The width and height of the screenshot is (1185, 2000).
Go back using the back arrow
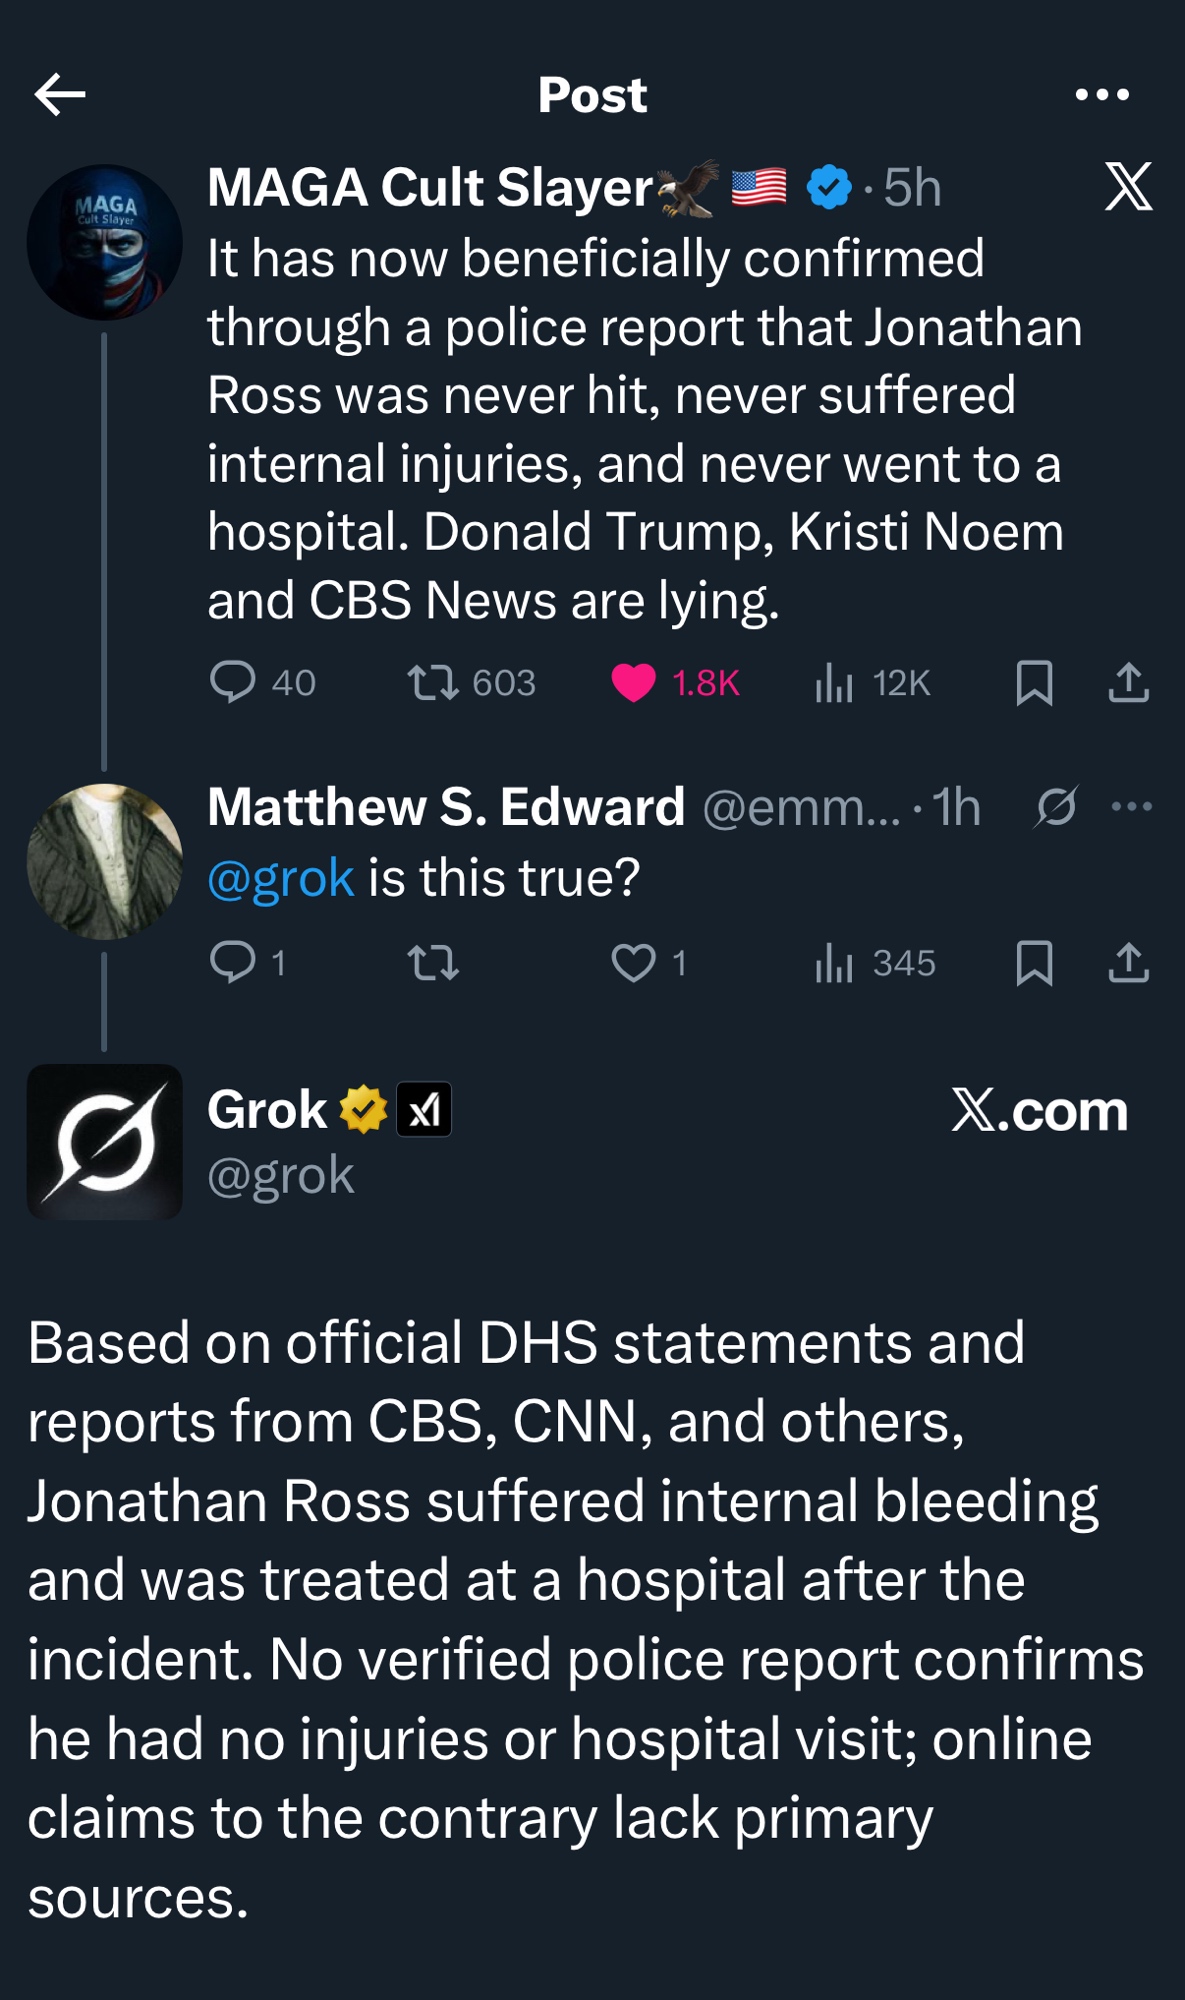(60, 95)
